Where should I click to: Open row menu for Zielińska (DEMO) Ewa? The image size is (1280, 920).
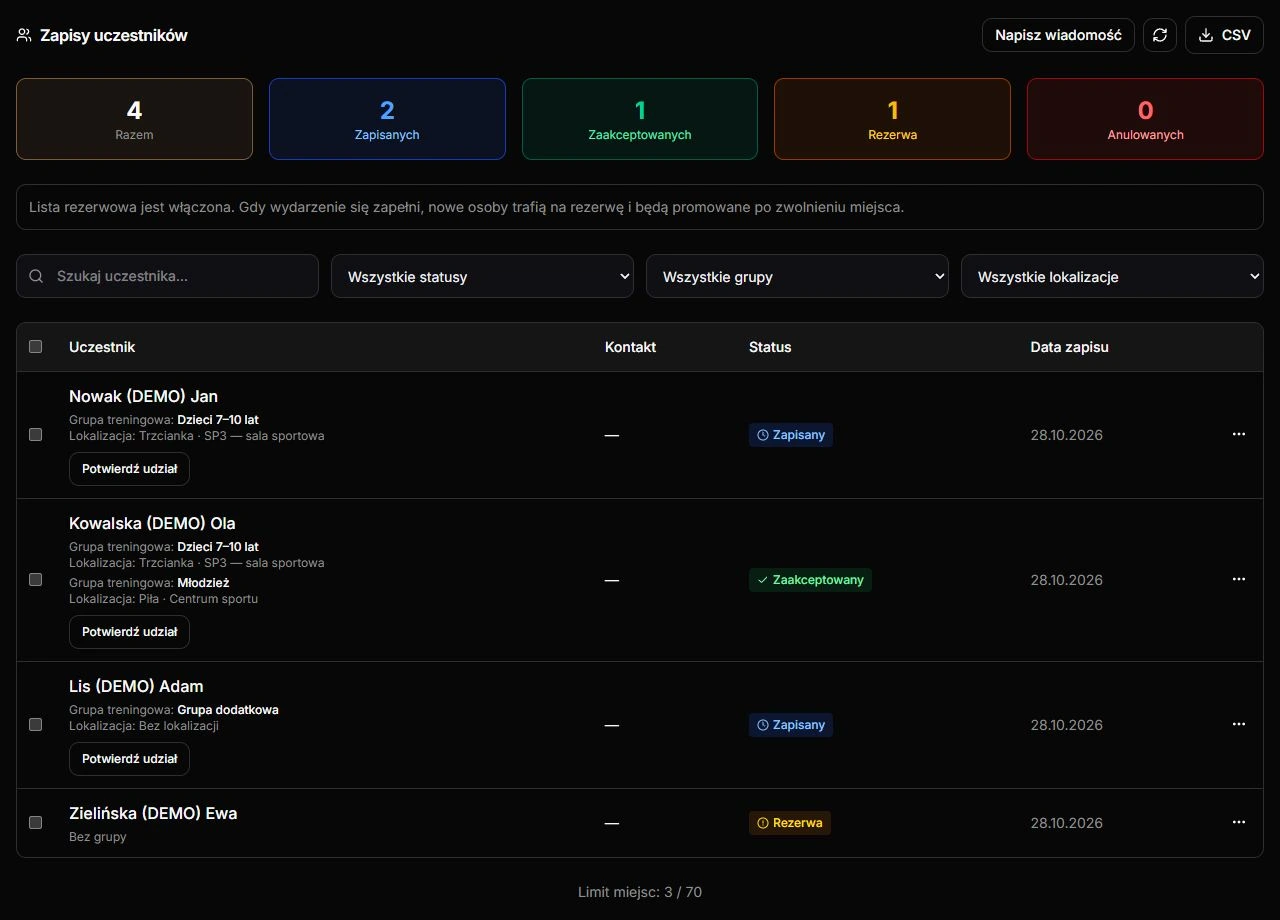pos(1239,822)
